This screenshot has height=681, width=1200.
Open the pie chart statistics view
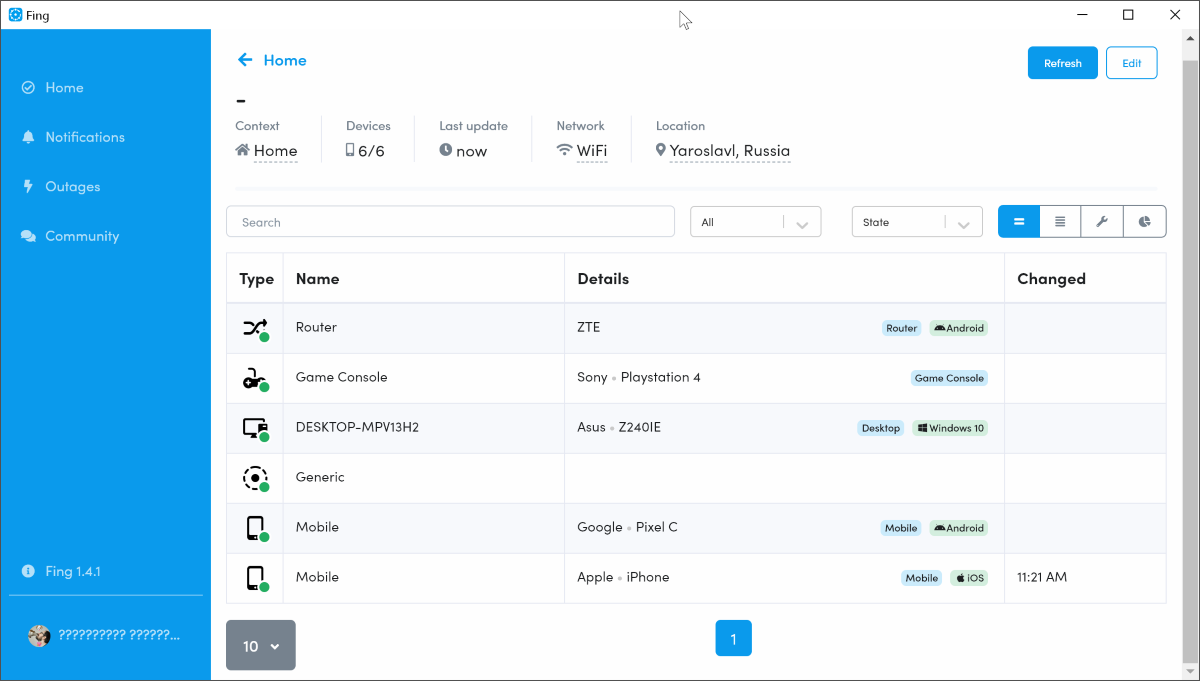click(x=1145, y=222)
